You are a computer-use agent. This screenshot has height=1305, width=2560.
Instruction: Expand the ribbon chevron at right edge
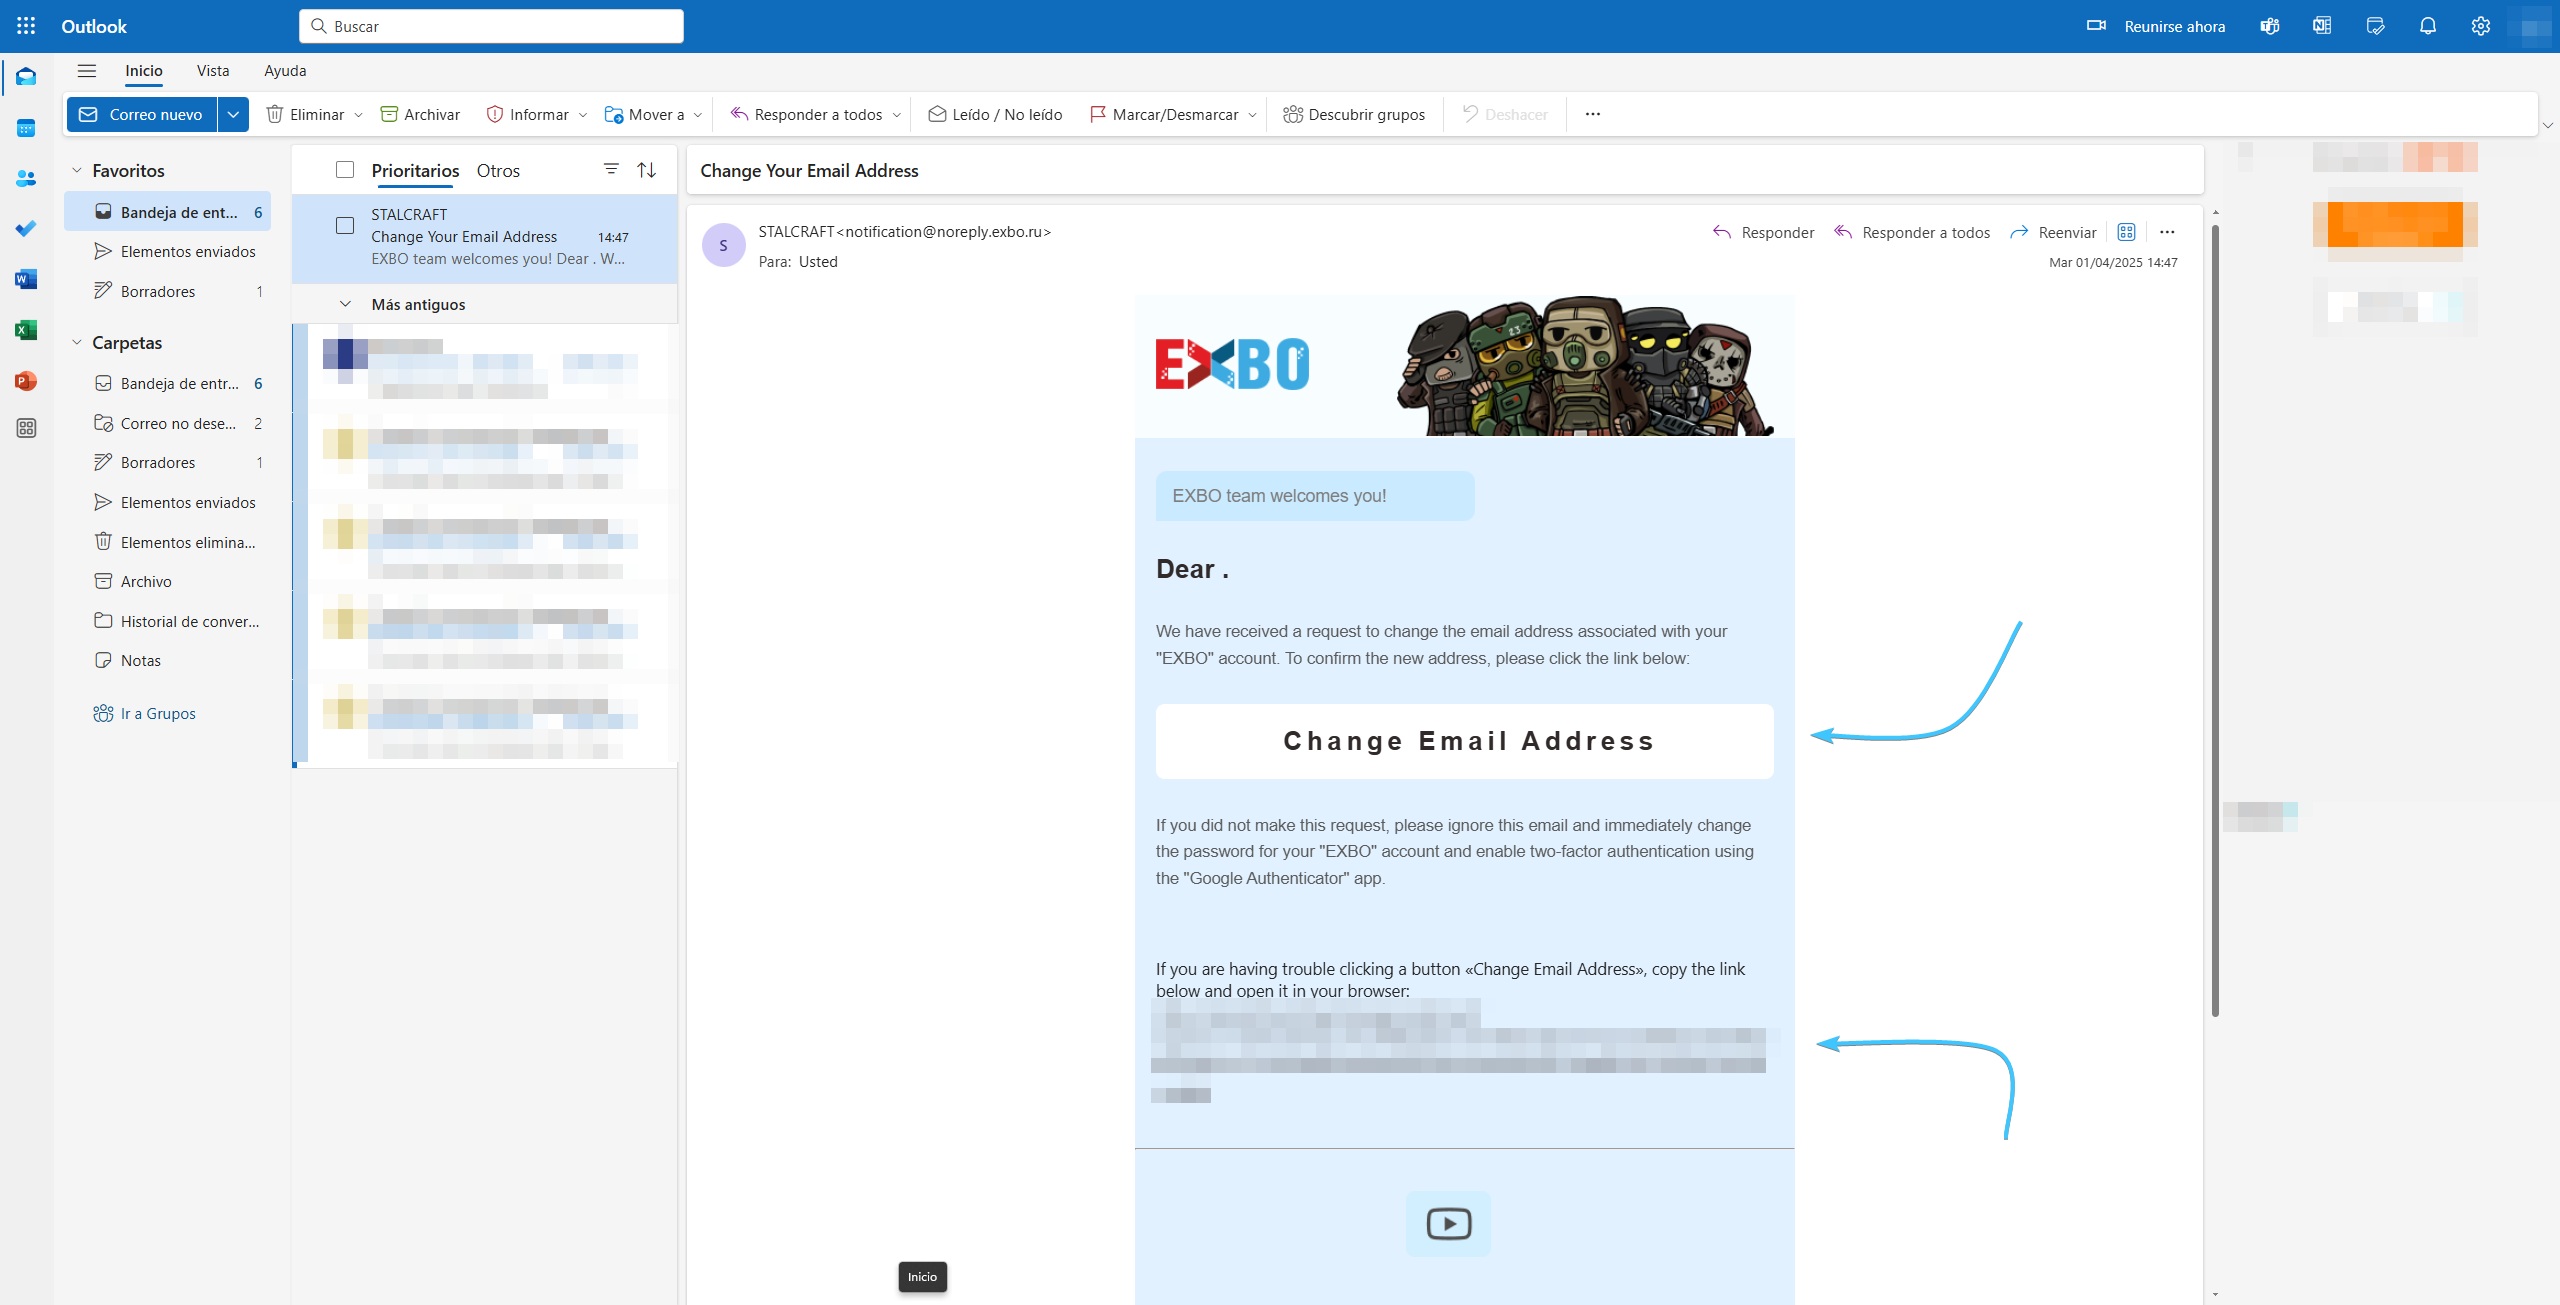(x=2548, y=125)
